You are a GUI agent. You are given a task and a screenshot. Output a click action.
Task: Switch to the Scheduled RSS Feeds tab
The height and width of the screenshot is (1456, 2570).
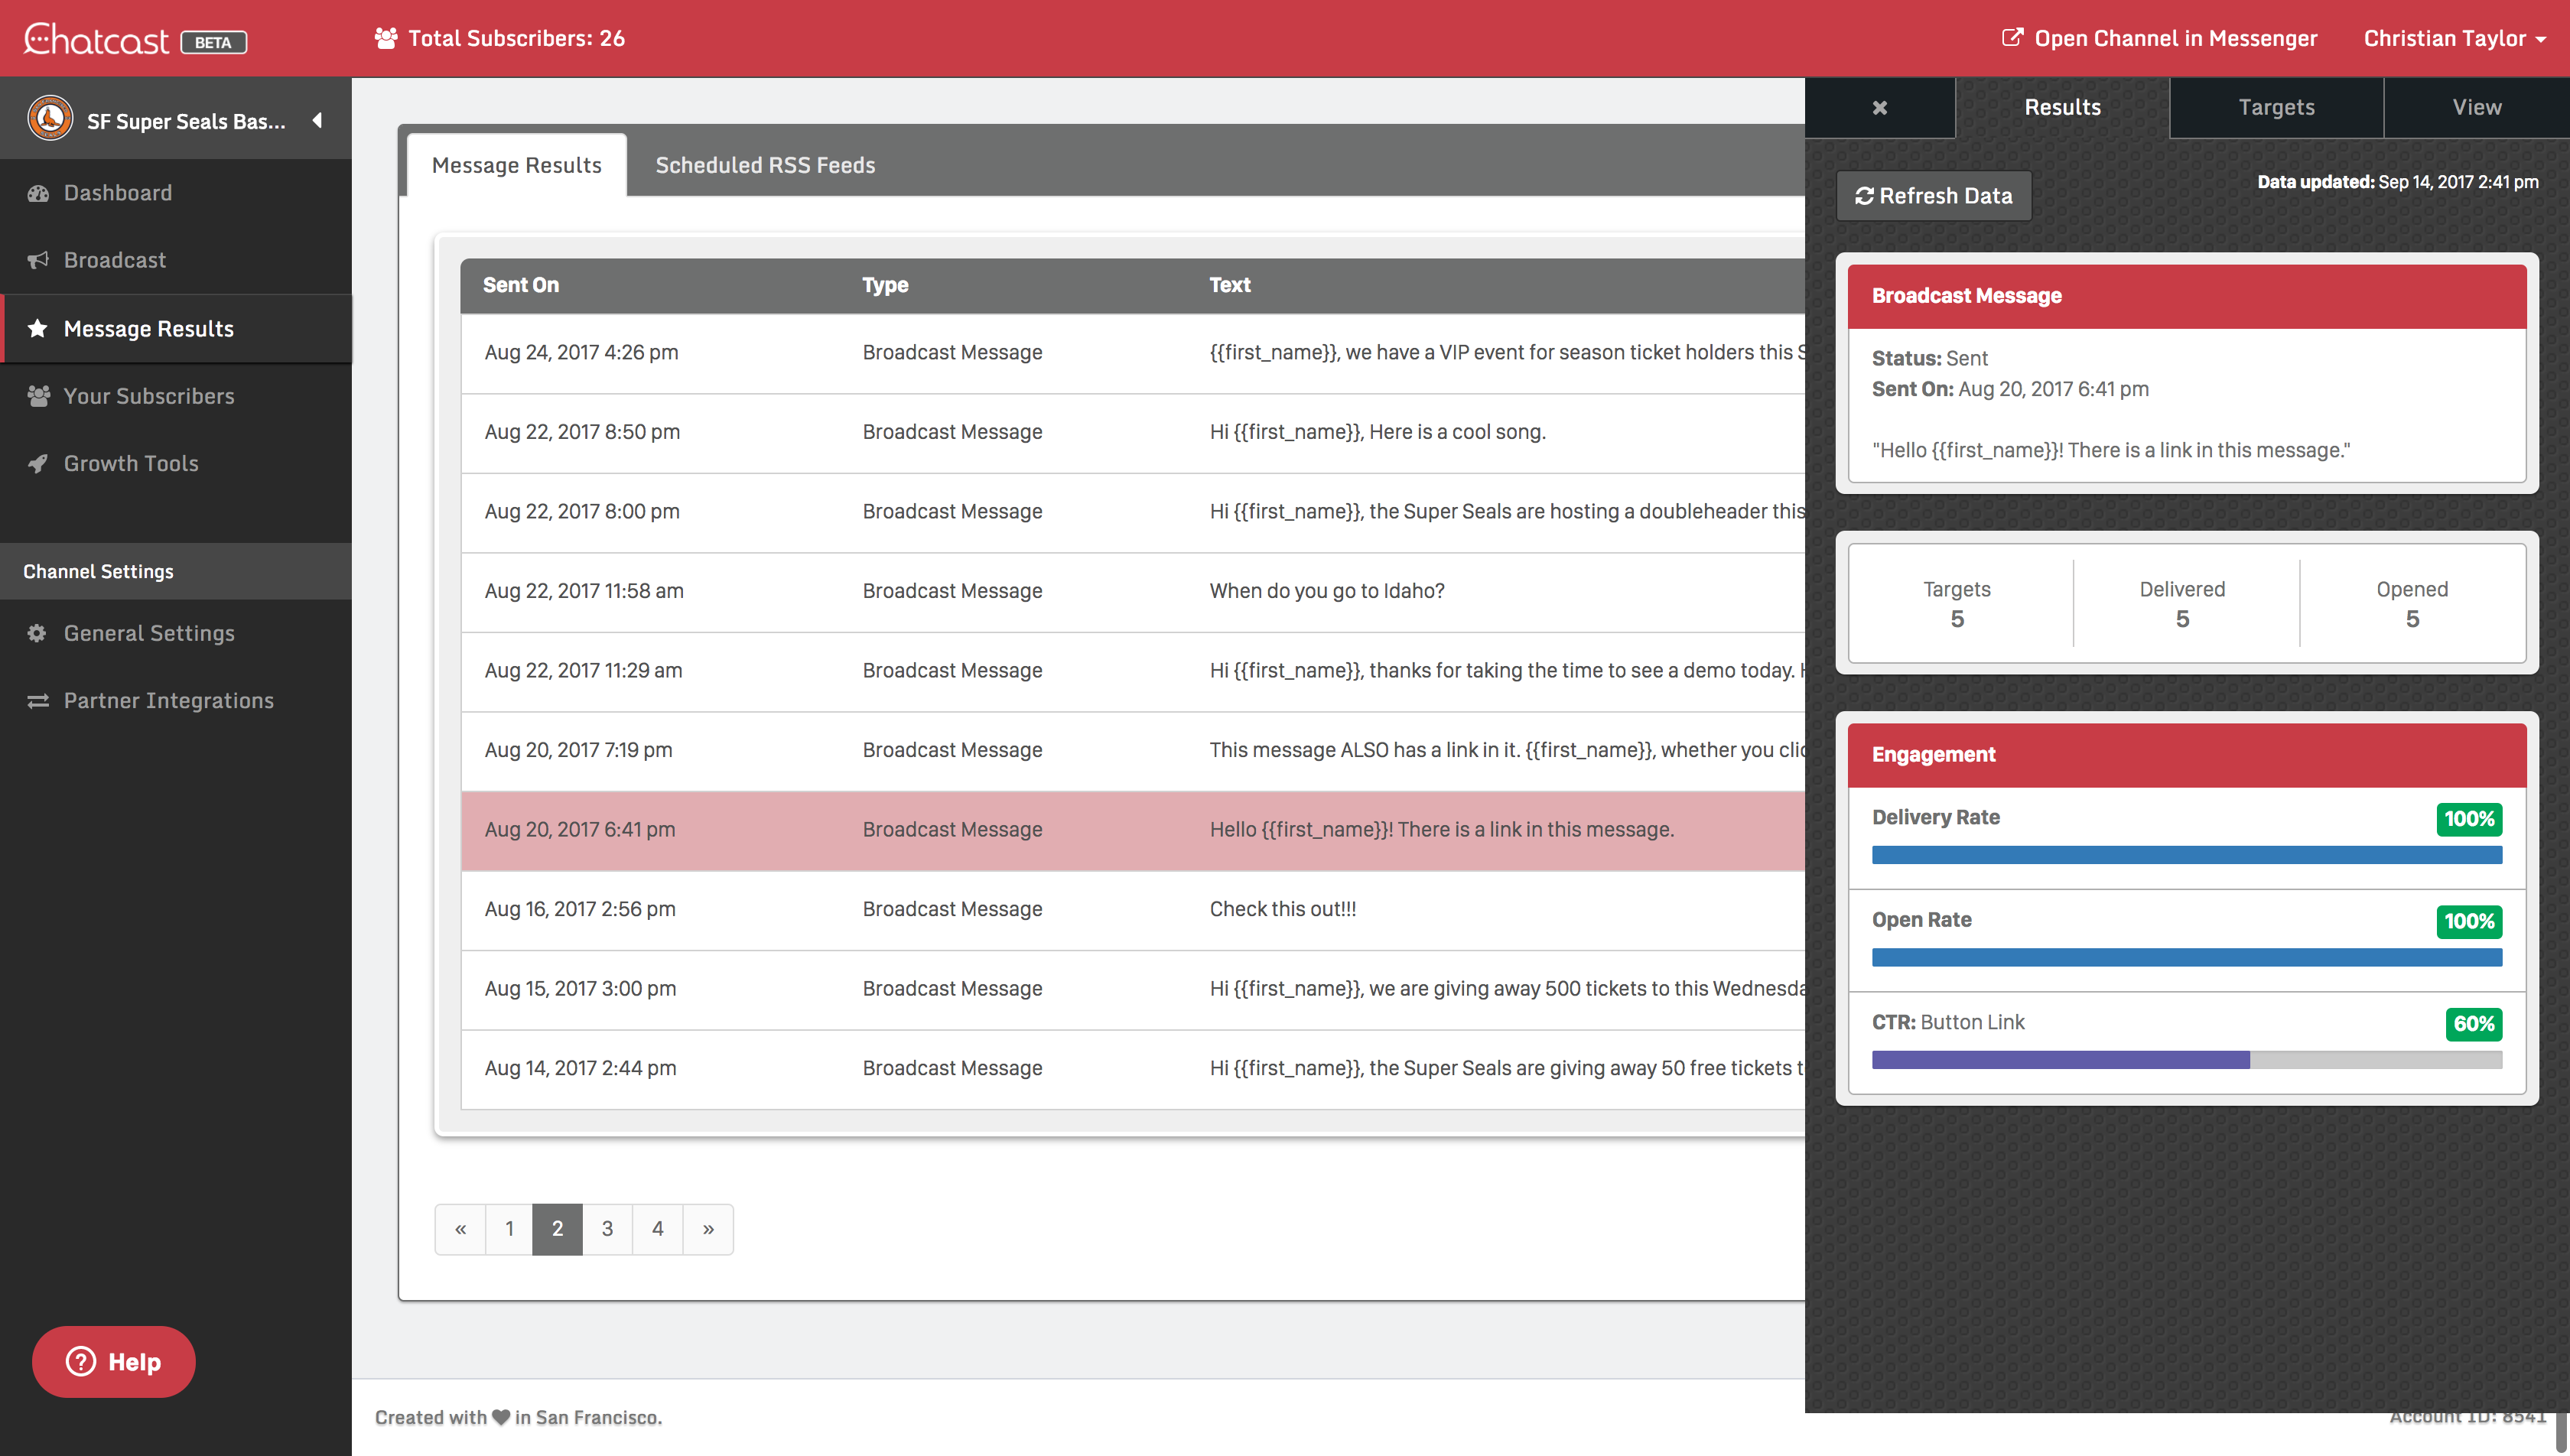pyautogui.click(x=765, y=165)
